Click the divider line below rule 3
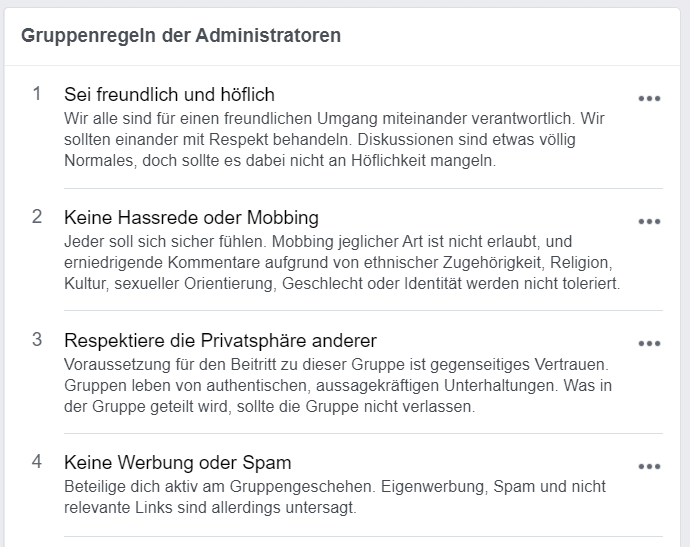690x547 pixels. (x=363, y=433)
